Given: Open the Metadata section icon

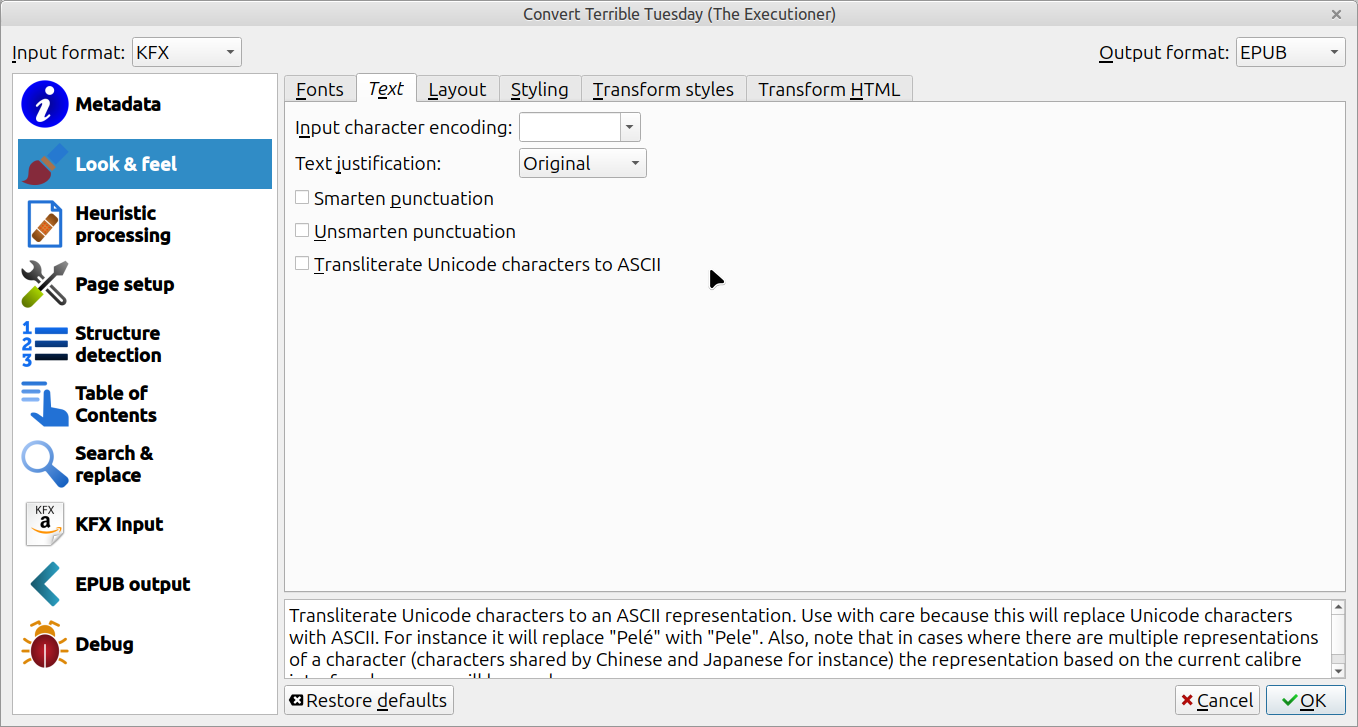Looking at the screenshot, I should [x=45, y=104].
